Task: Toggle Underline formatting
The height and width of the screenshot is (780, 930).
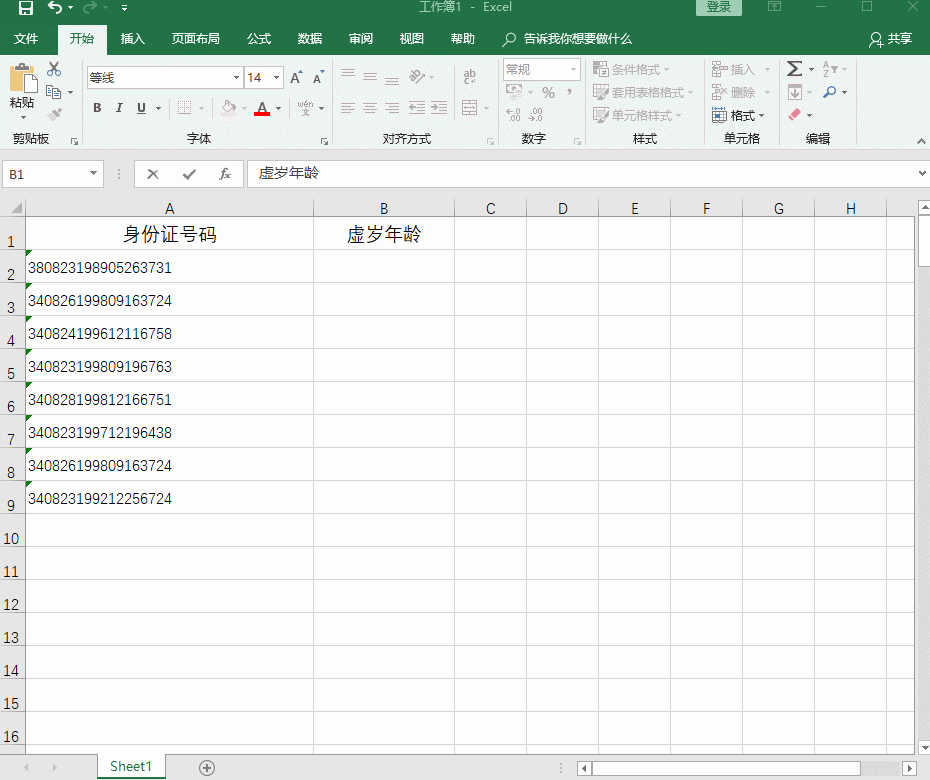Action: (141, 108)
